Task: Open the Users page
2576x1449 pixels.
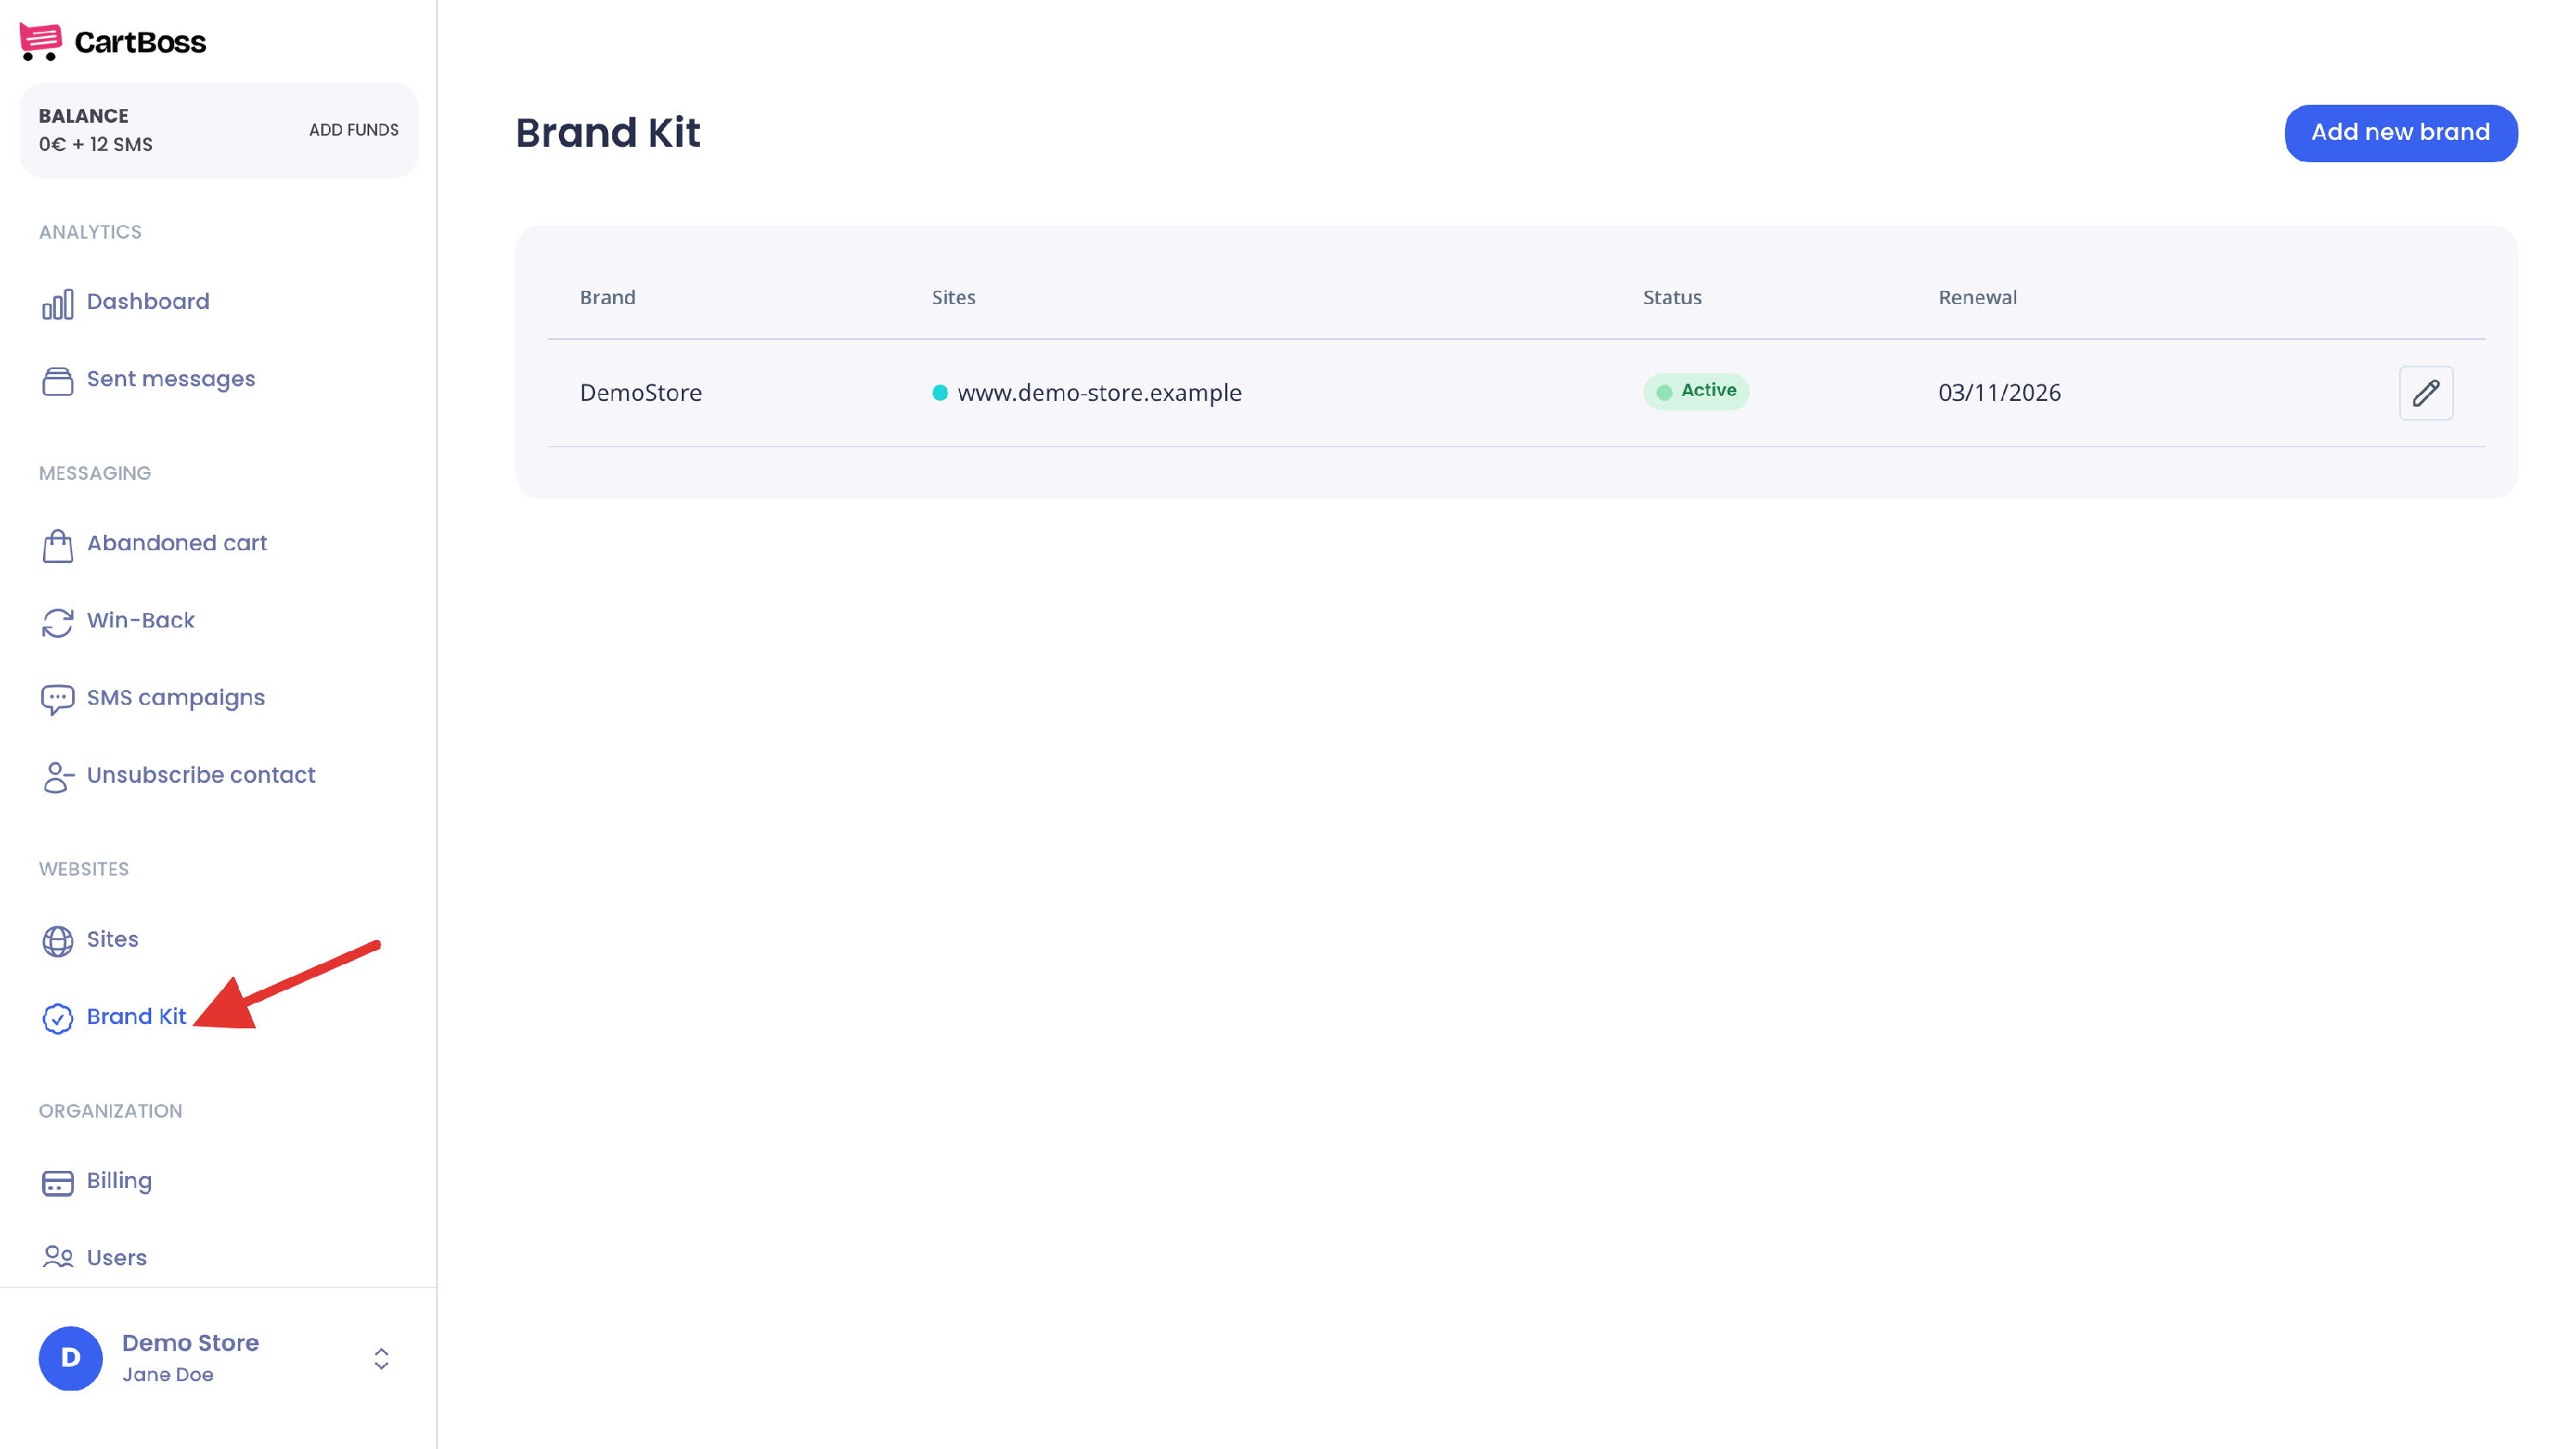Action: pos(117,1258)
